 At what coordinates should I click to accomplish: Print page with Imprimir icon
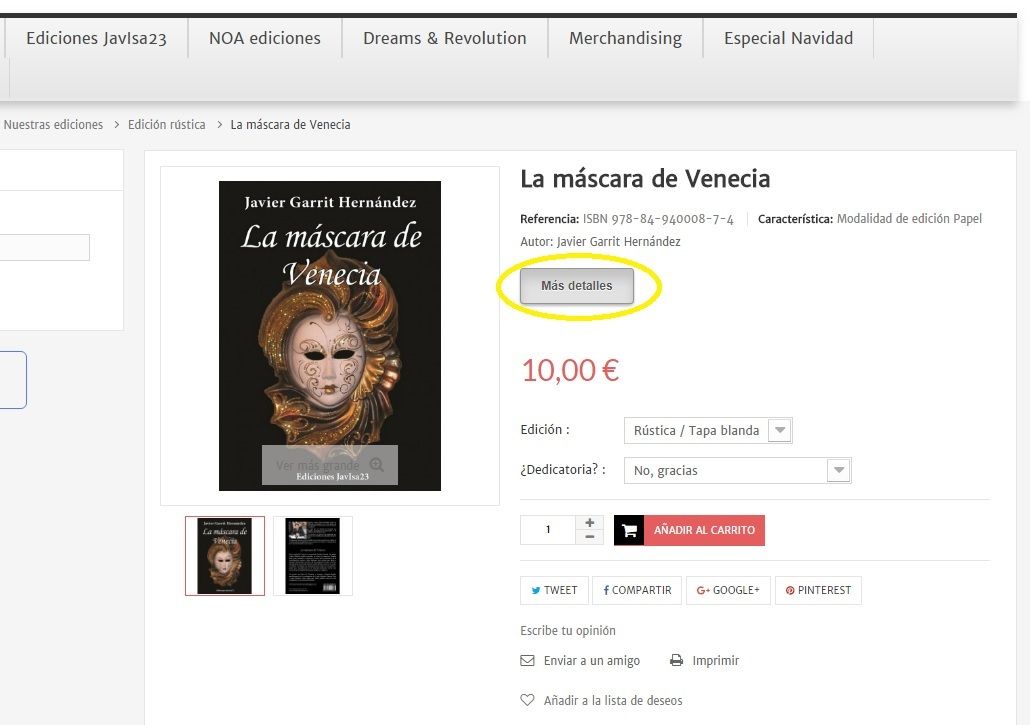tap(676, 661)
